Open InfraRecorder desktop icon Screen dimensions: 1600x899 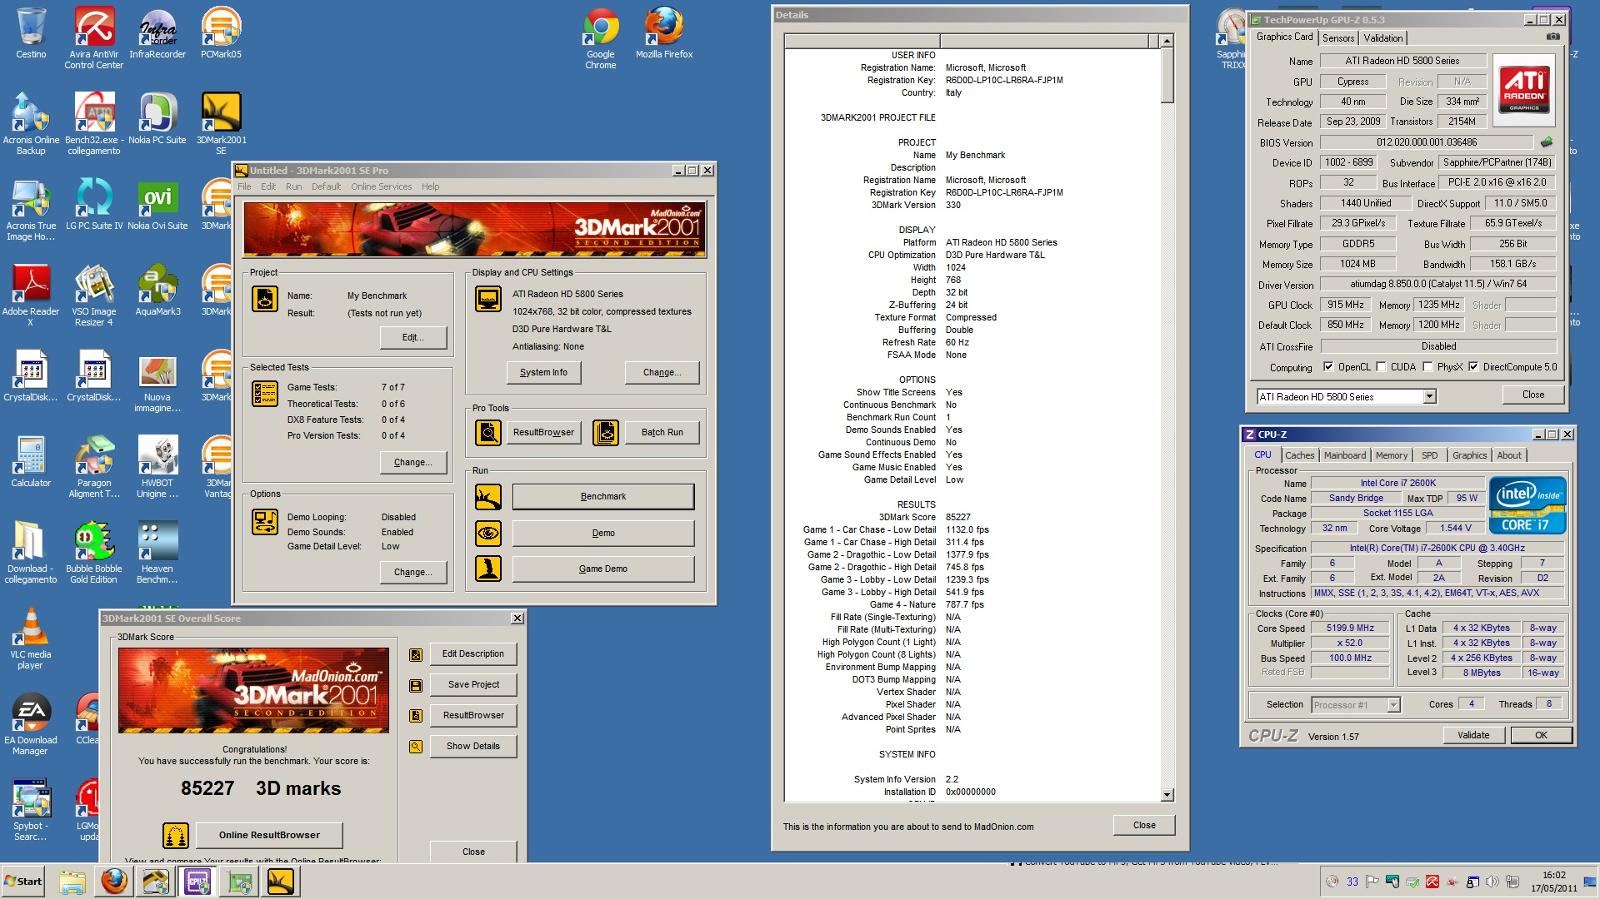click(x=157, y=34)
